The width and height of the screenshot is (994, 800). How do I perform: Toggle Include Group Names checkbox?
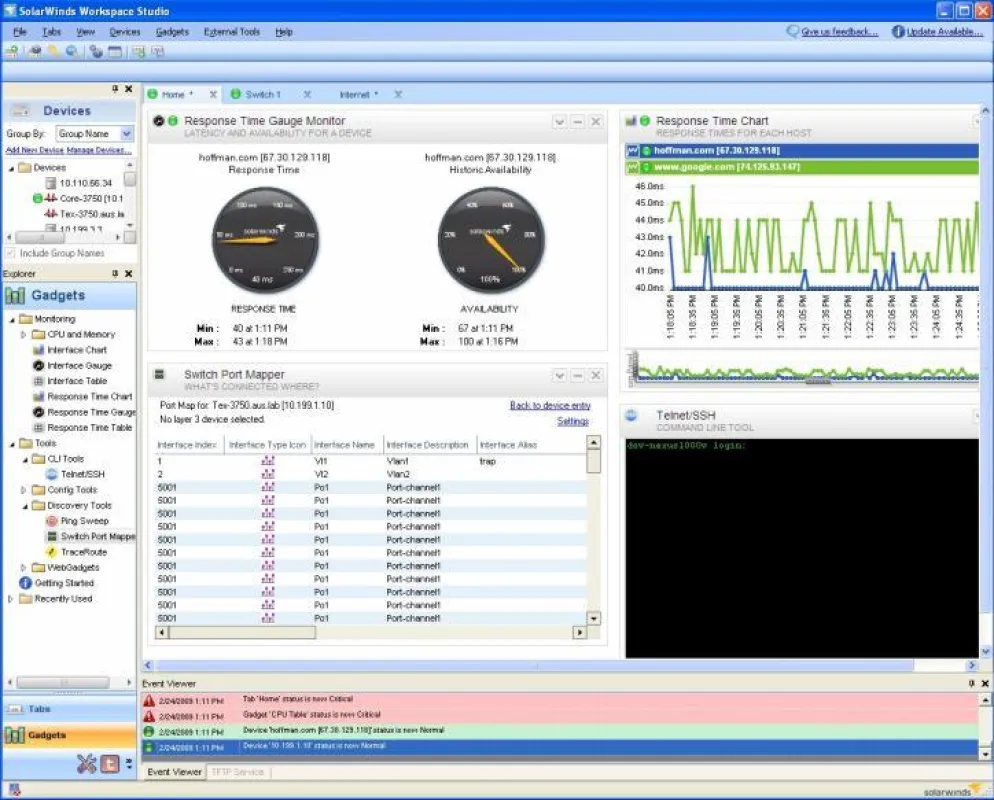tap(10, 253)
